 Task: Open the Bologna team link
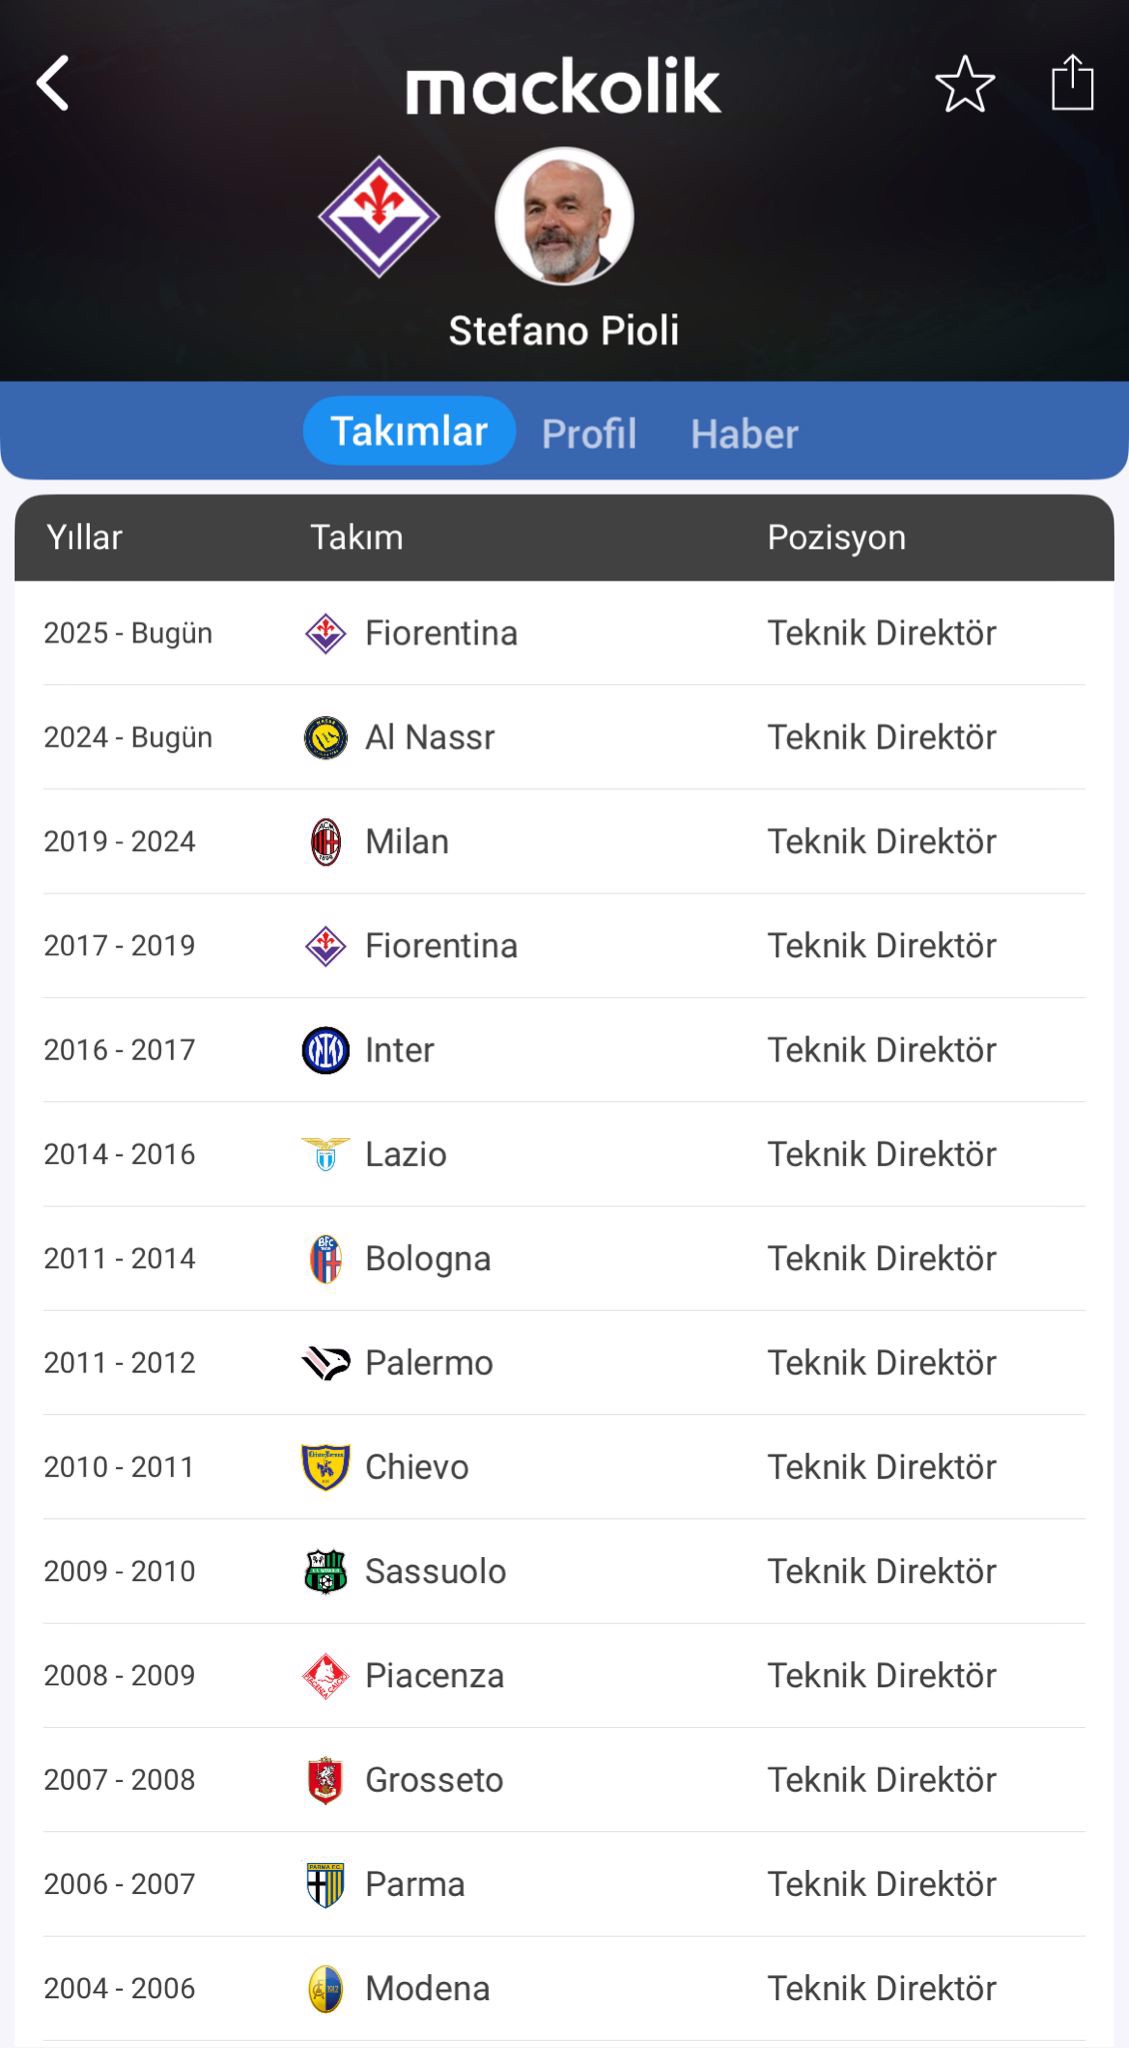click(428, 1259)
